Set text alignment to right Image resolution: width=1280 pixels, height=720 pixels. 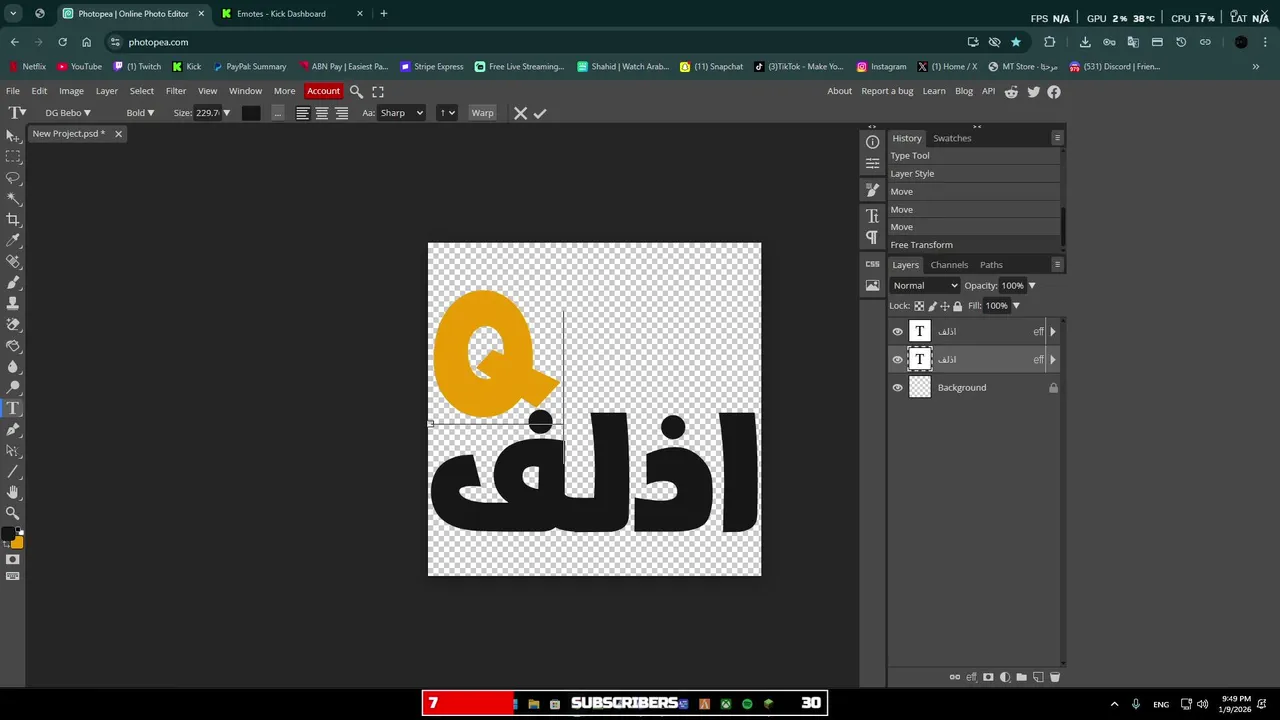coord(341,113)
